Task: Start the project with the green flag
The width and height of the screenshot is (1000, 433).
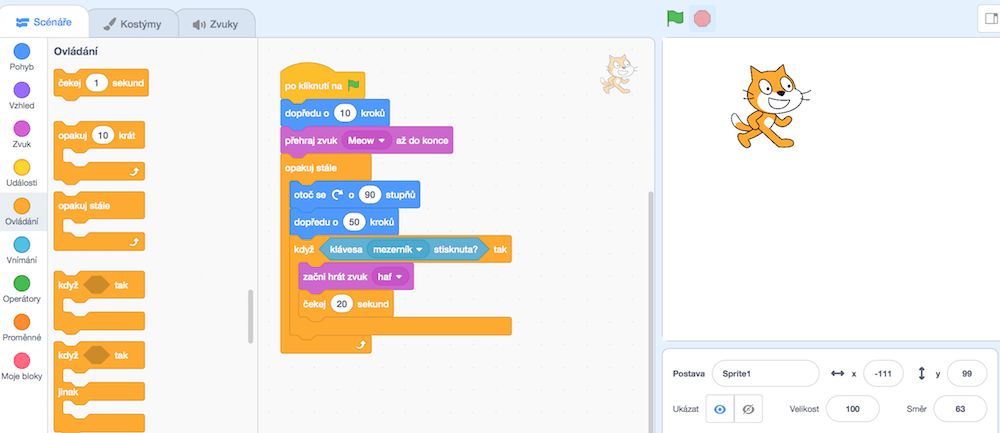Action: pos(675,18)
